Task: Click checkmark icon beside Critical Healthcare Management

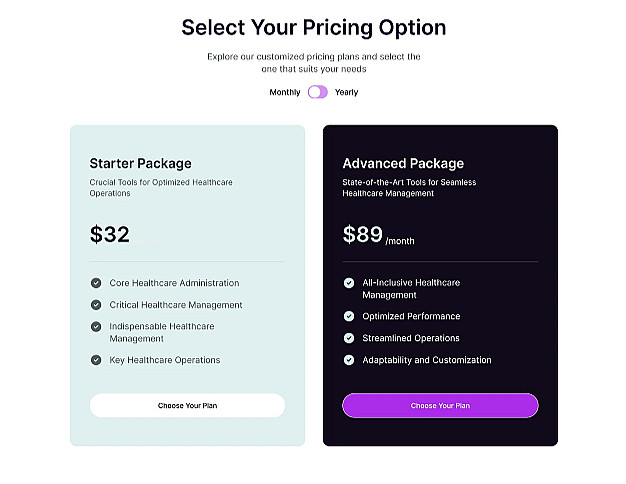Action: click(x=96, y=305)
